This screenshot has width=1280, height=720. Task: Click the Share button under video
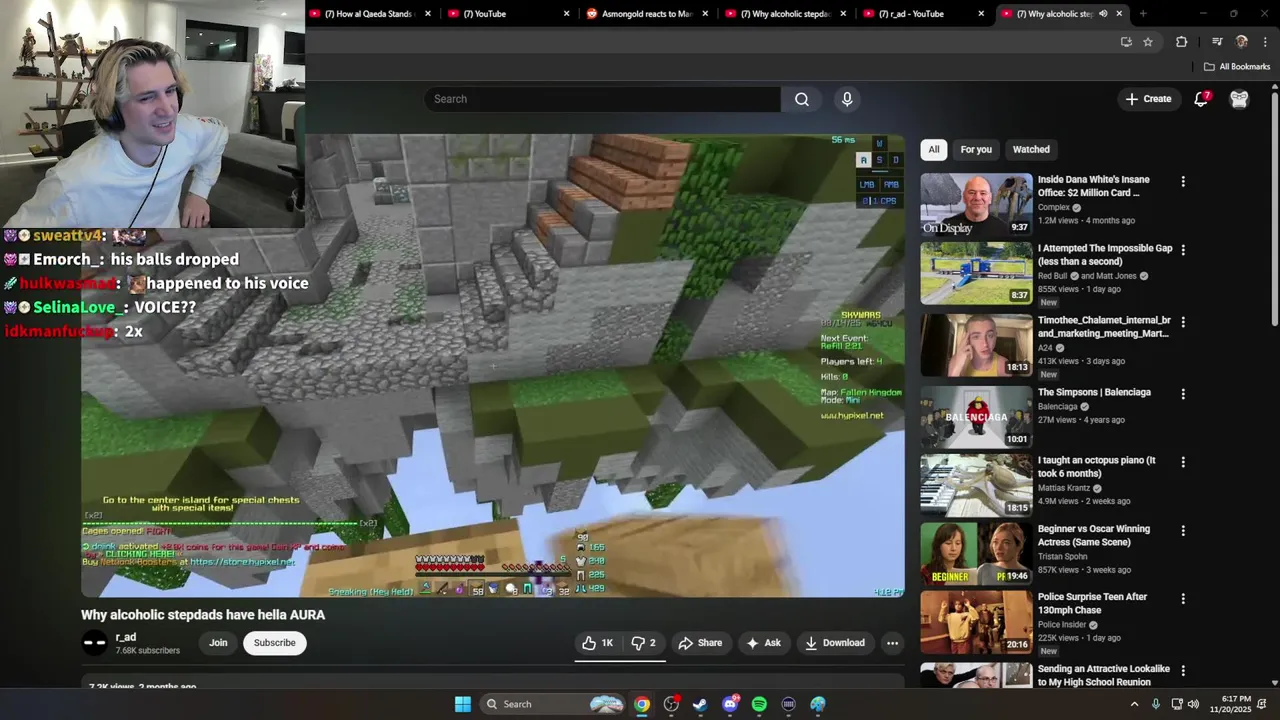point(700,643)
